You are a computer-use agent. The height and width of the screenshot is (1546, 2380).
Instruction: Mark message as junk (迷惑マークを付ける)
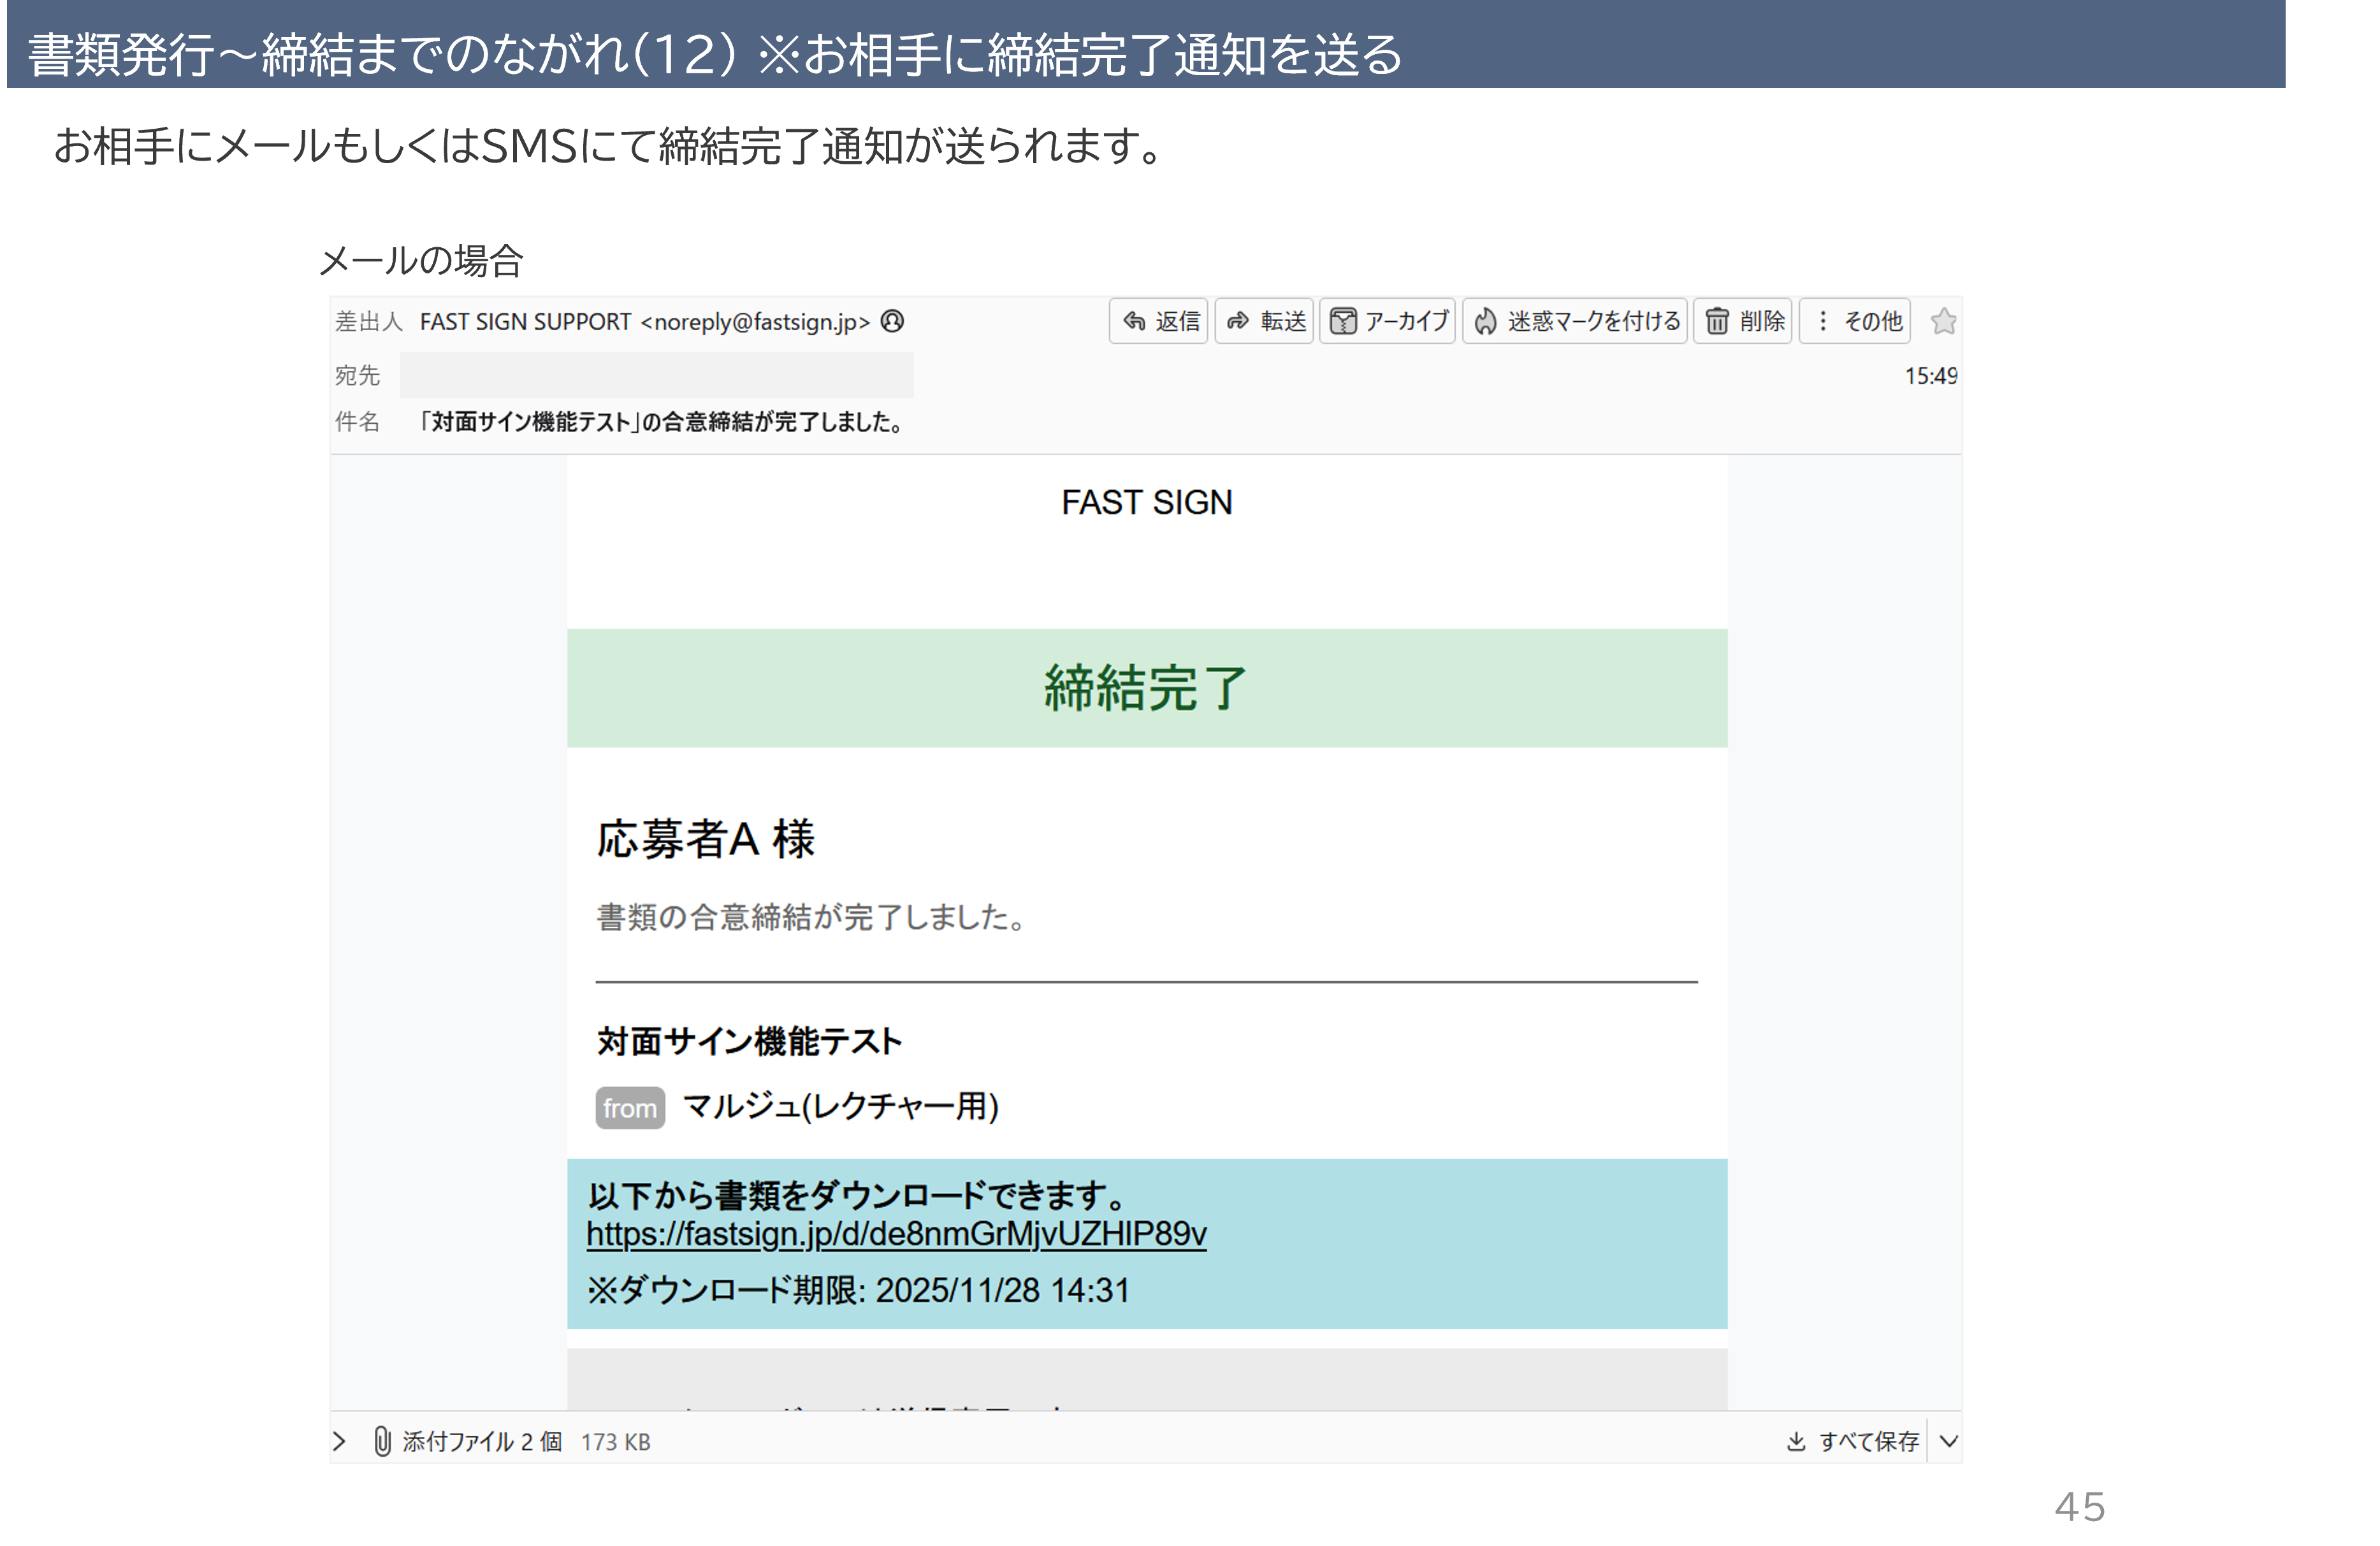pos(1576,321)
